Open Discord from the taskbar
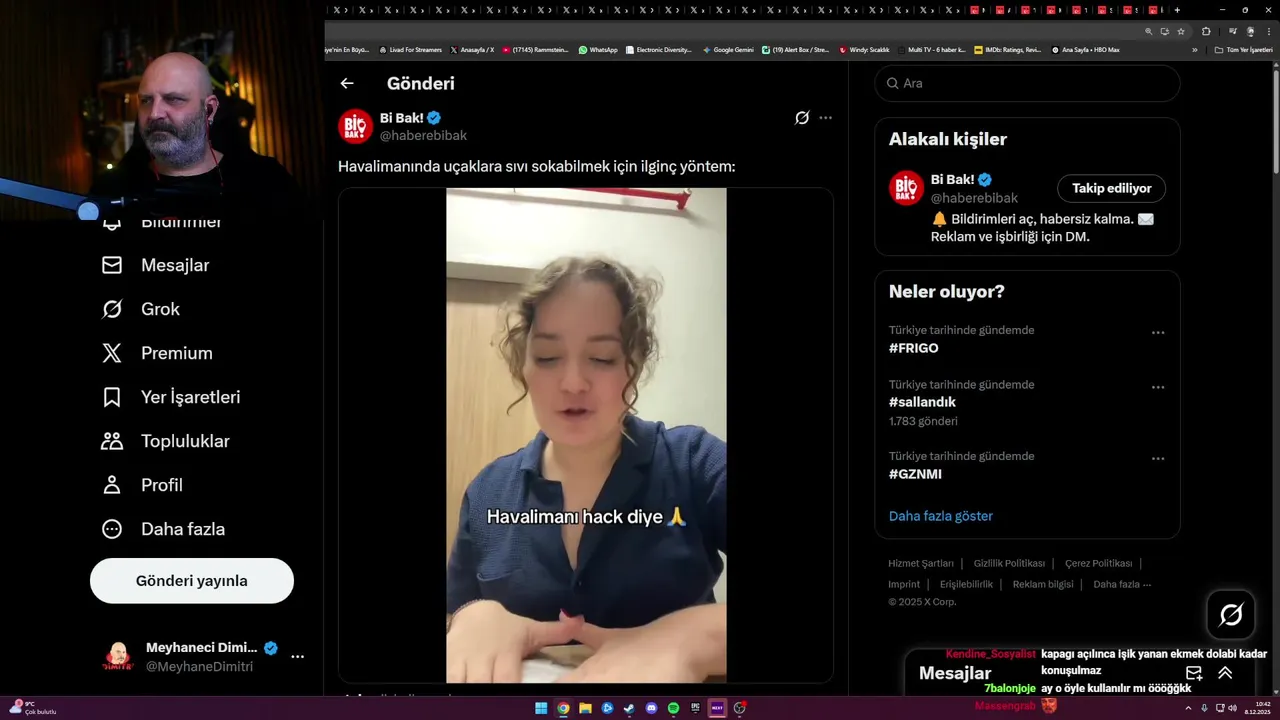 click(651, 708)
